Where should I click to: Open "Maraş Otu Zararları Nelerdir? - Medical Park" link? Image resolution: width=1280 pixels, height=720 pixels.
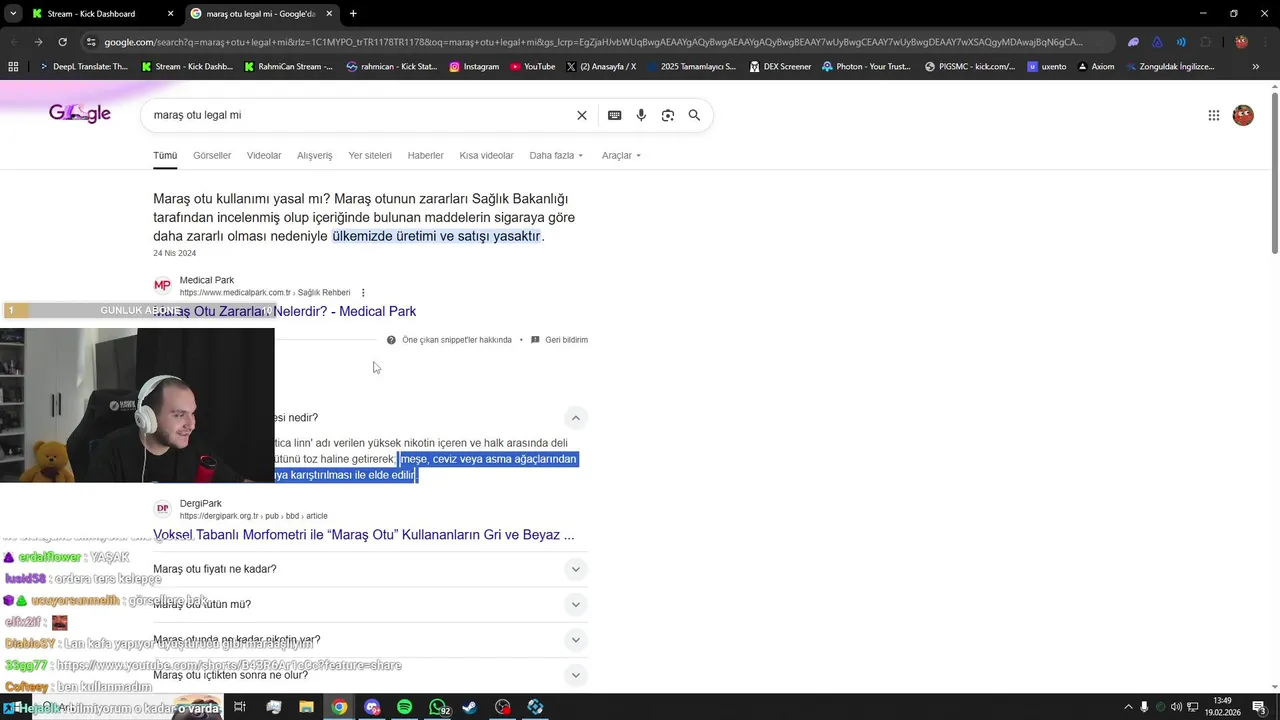point(285,312)
